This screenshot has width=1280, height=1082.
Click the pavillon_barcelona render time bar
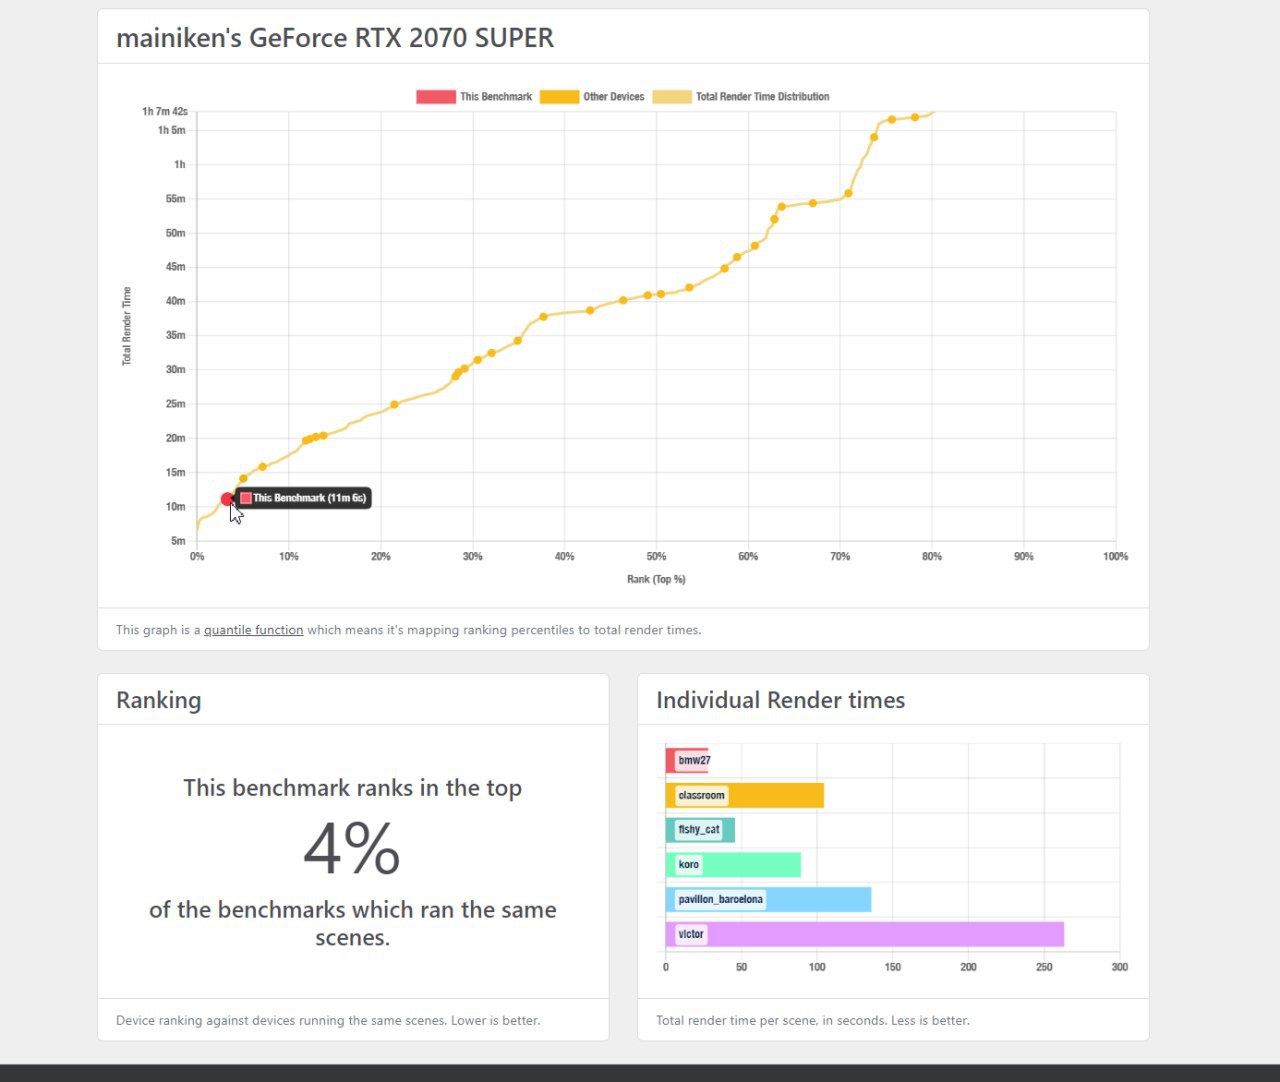[768, 899]
